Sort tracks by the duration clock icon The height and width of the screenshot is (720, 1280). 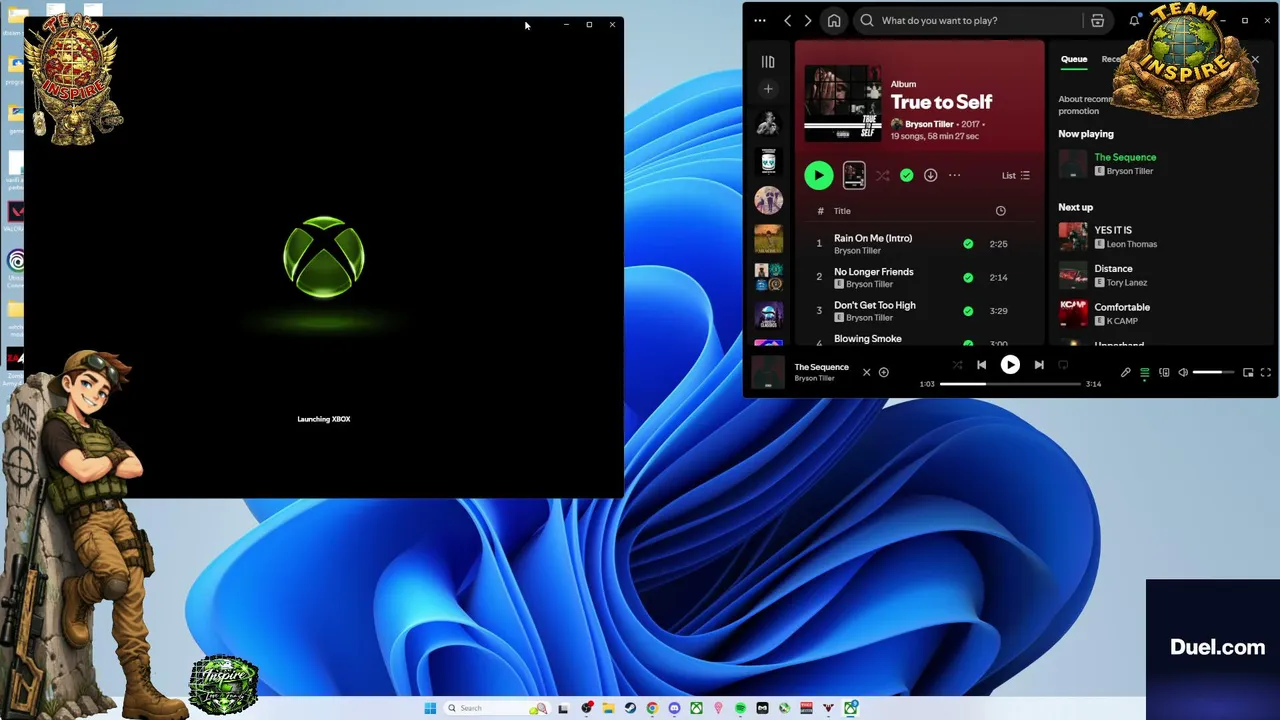1000,211
